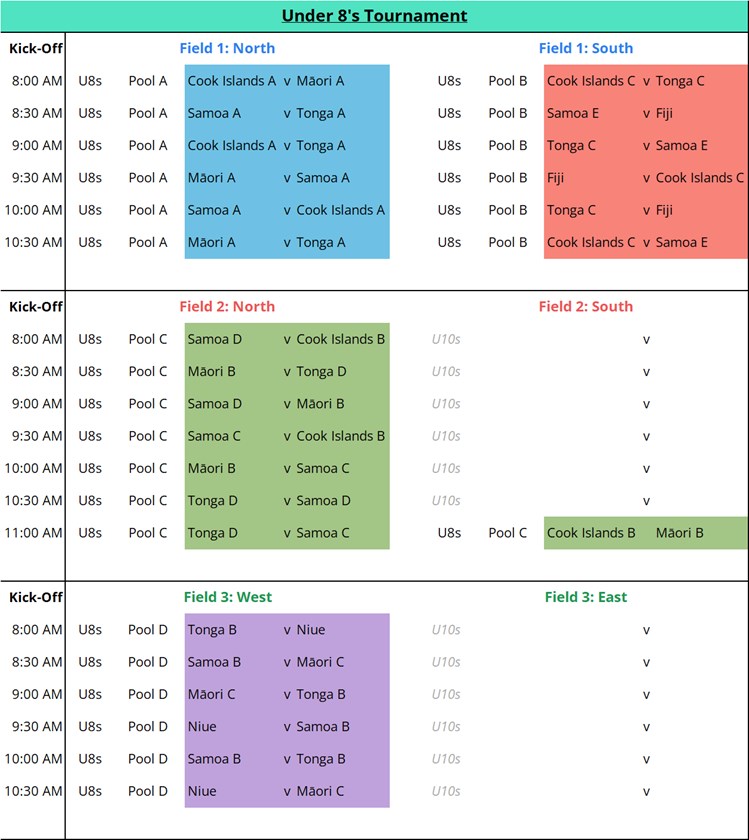Click the topmost Kick-Off column header
The width and height of the screenshot is (749, 840).
point(35,48)
